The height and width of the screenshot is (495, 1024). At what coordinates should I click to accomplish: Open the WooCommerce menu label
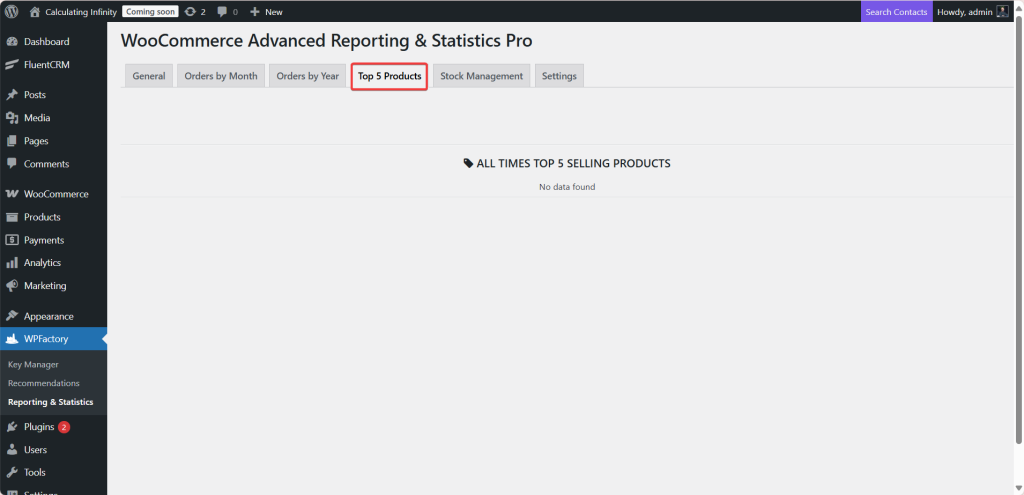point(56,194)
